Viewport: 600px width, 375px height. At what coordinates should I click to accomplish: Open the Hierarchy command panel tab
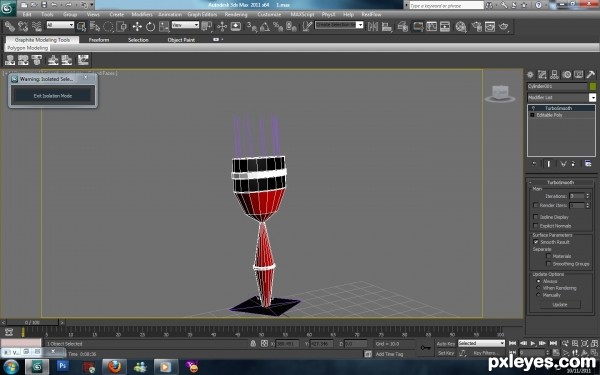(x=554, y=75)
